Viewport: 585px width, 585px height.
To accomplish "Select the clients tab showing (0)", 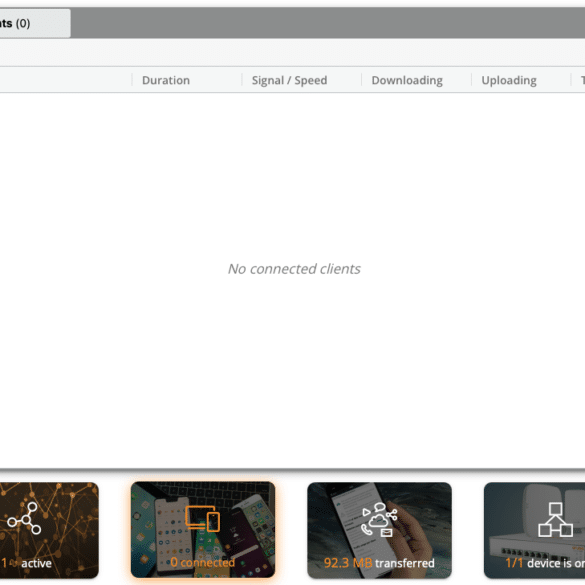I will point(34,23).
